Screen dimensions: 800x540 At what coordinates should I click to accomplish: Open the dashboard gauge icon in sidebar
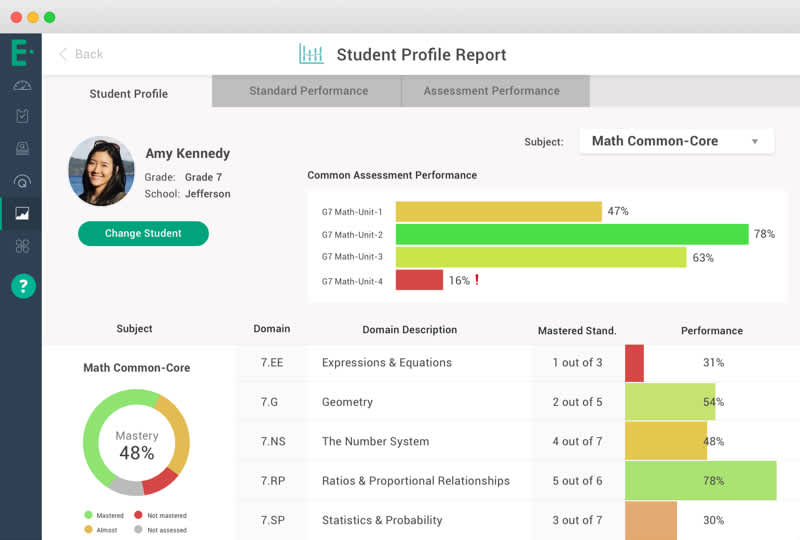click(22, 85)
